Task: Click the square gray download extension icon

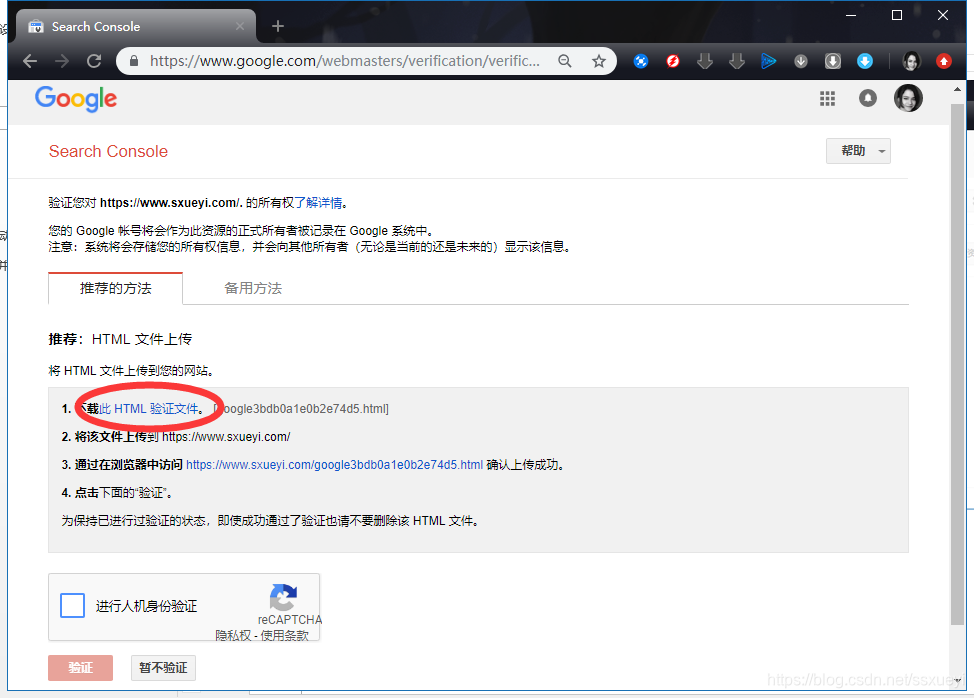Action: click(x=833, y=61)
